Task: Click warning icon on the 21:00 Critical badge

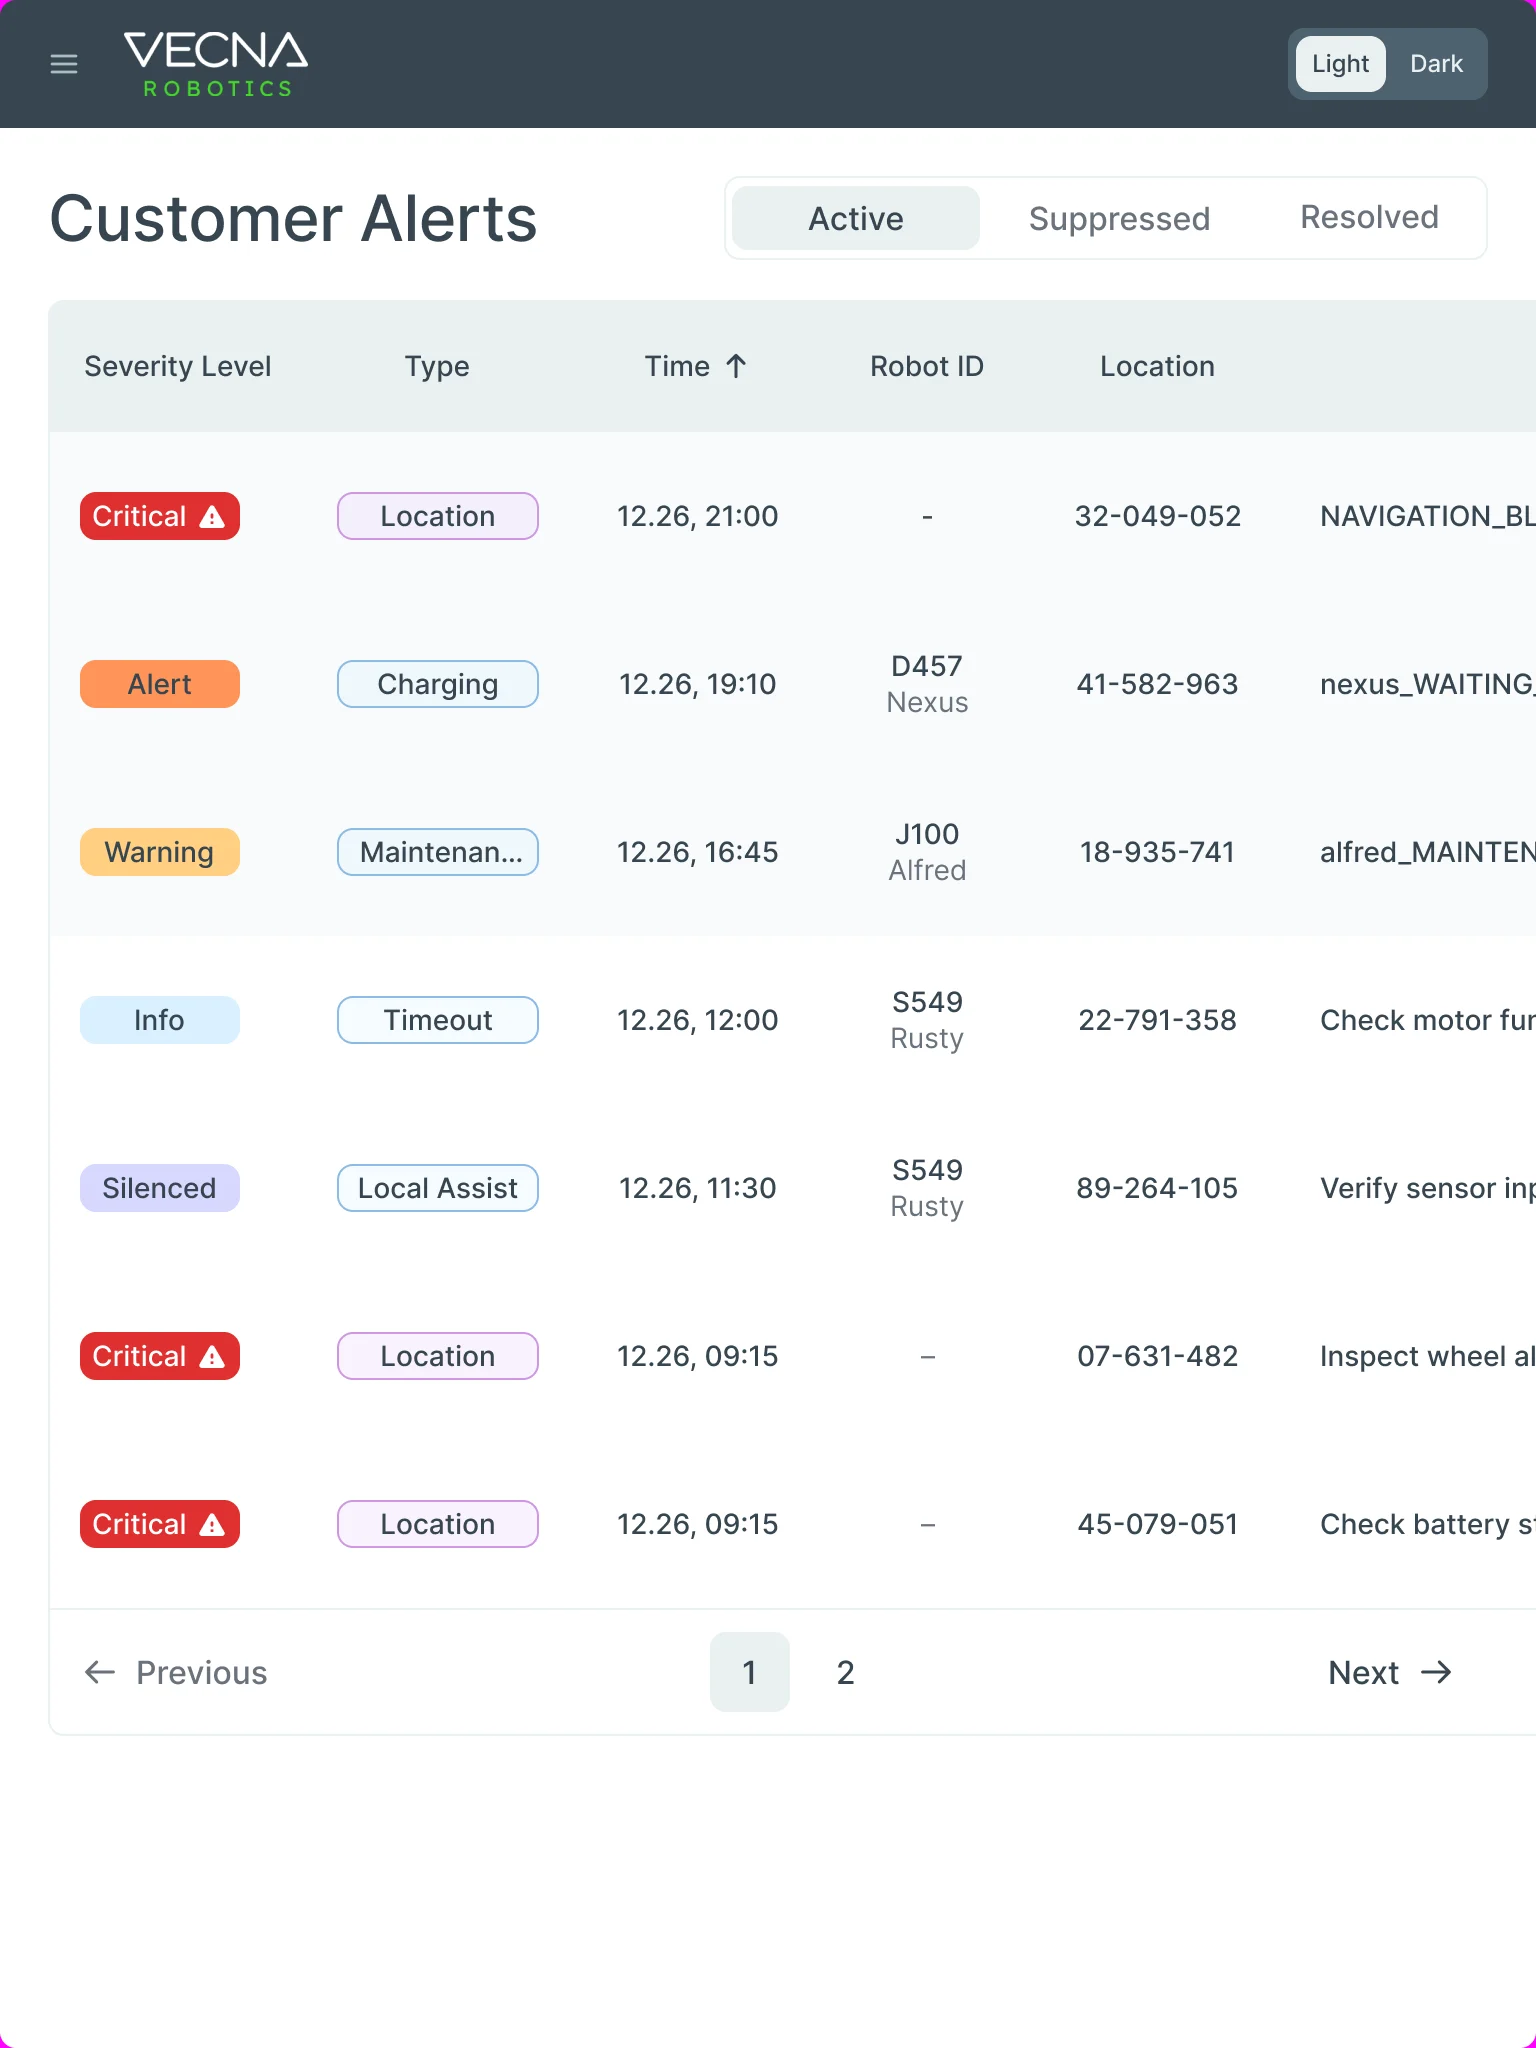Action: 212,517
